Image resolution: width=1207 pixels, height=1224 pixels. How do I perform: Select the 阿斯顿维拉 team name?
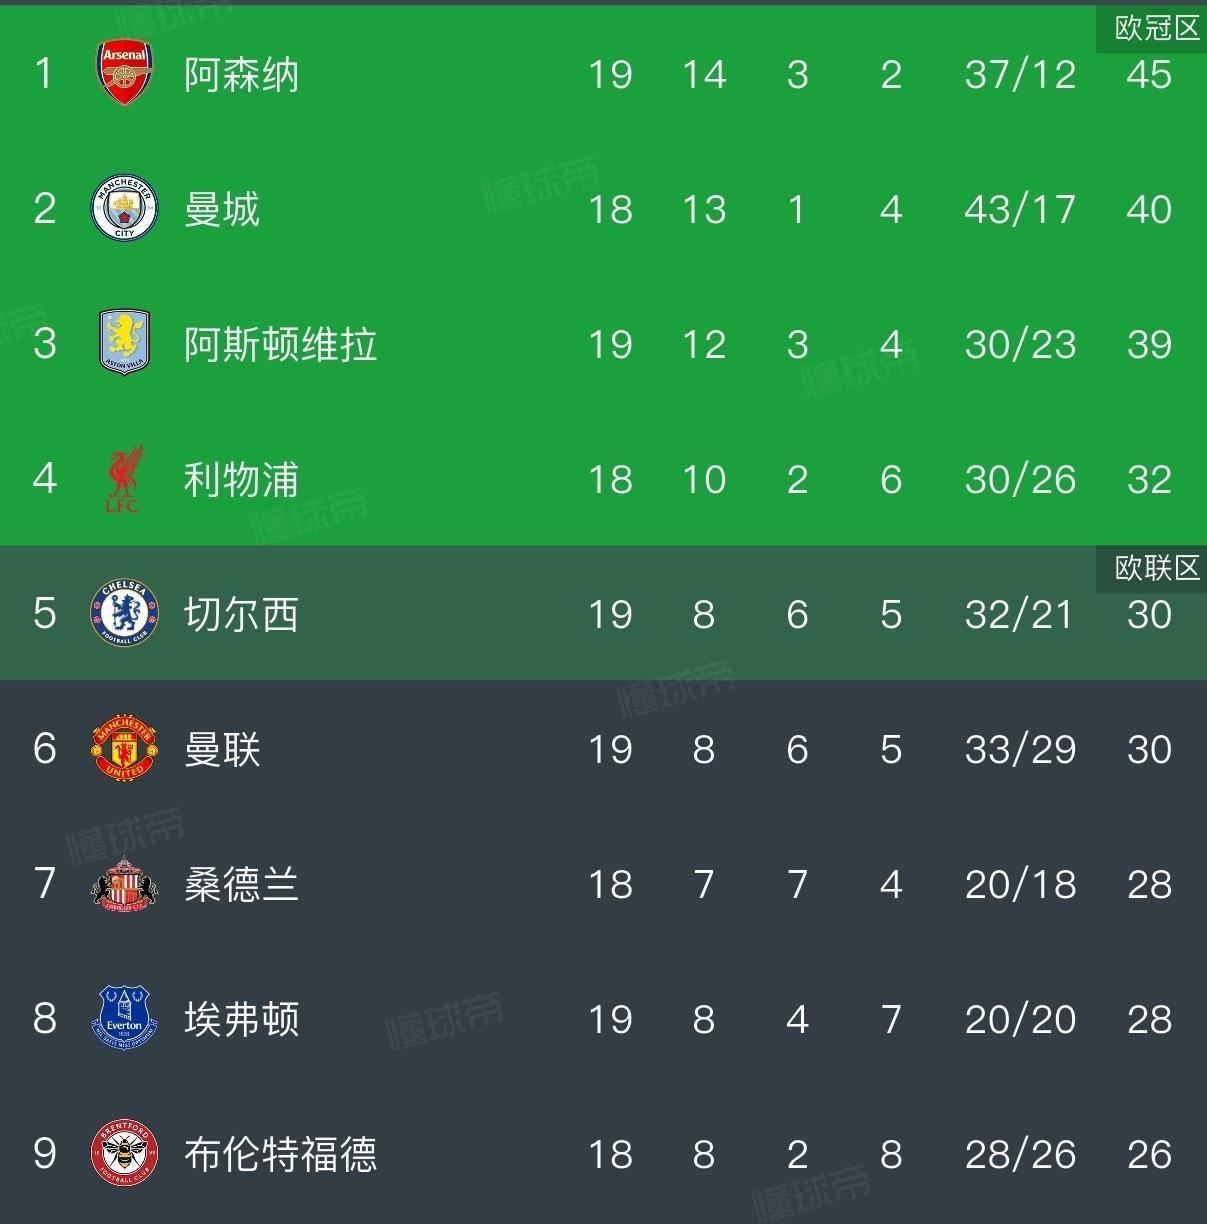280,345
